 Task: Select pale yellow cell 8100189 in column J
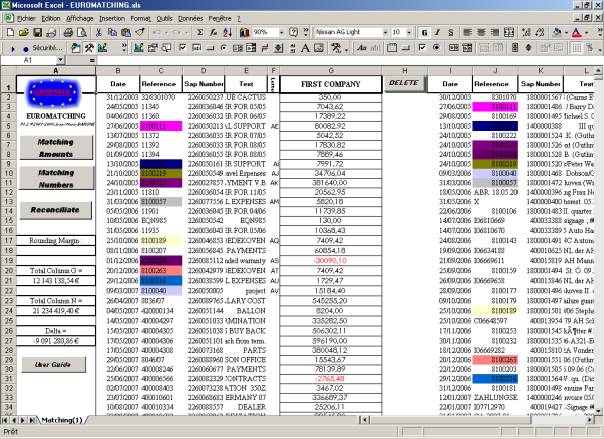495,310
